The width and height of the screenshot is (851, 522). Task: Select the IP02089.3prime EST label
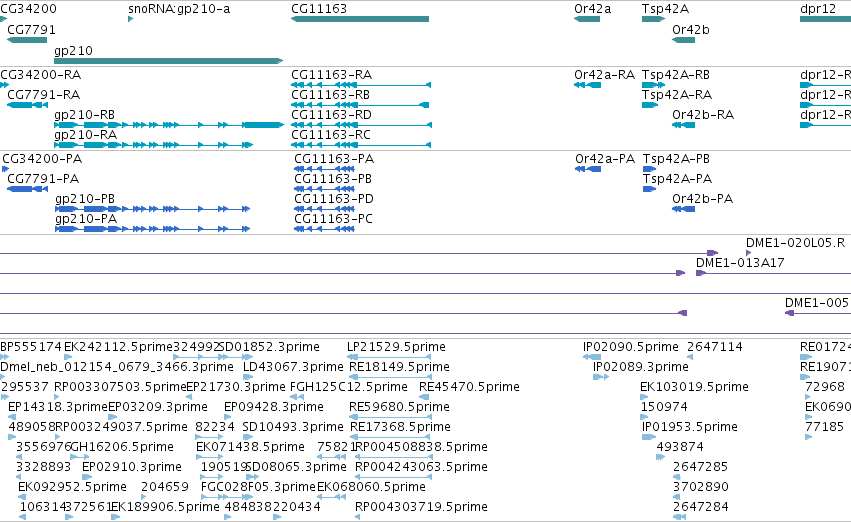click(640, 367)
